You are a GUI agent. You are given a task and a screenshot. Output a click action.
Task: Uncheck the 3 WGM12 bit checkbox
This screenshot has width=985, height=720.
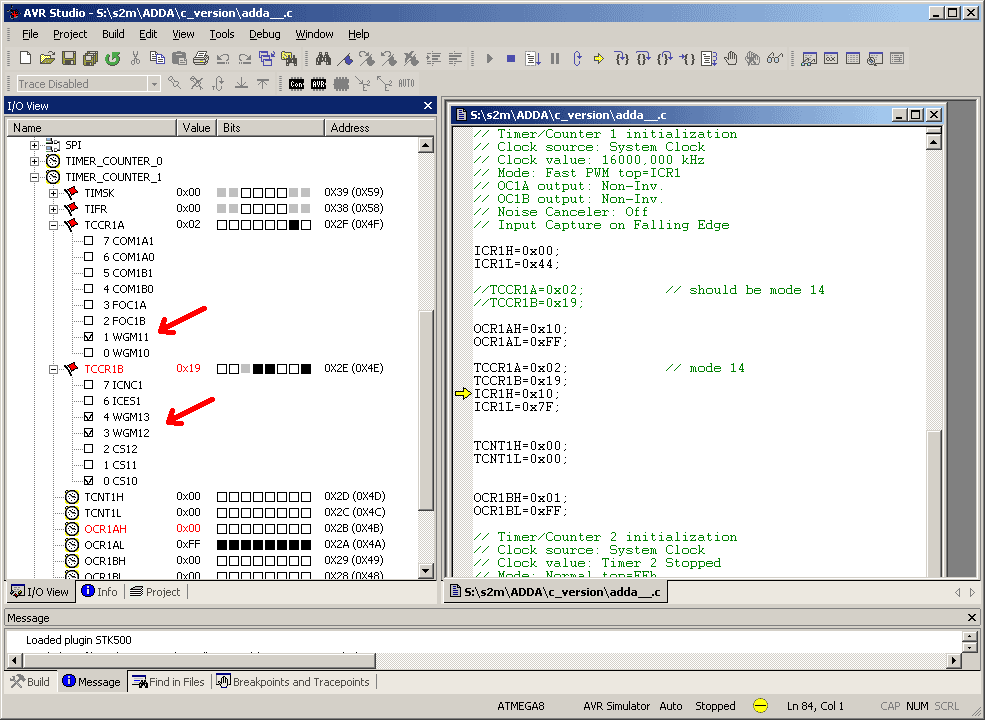click(x=89, y=432)
